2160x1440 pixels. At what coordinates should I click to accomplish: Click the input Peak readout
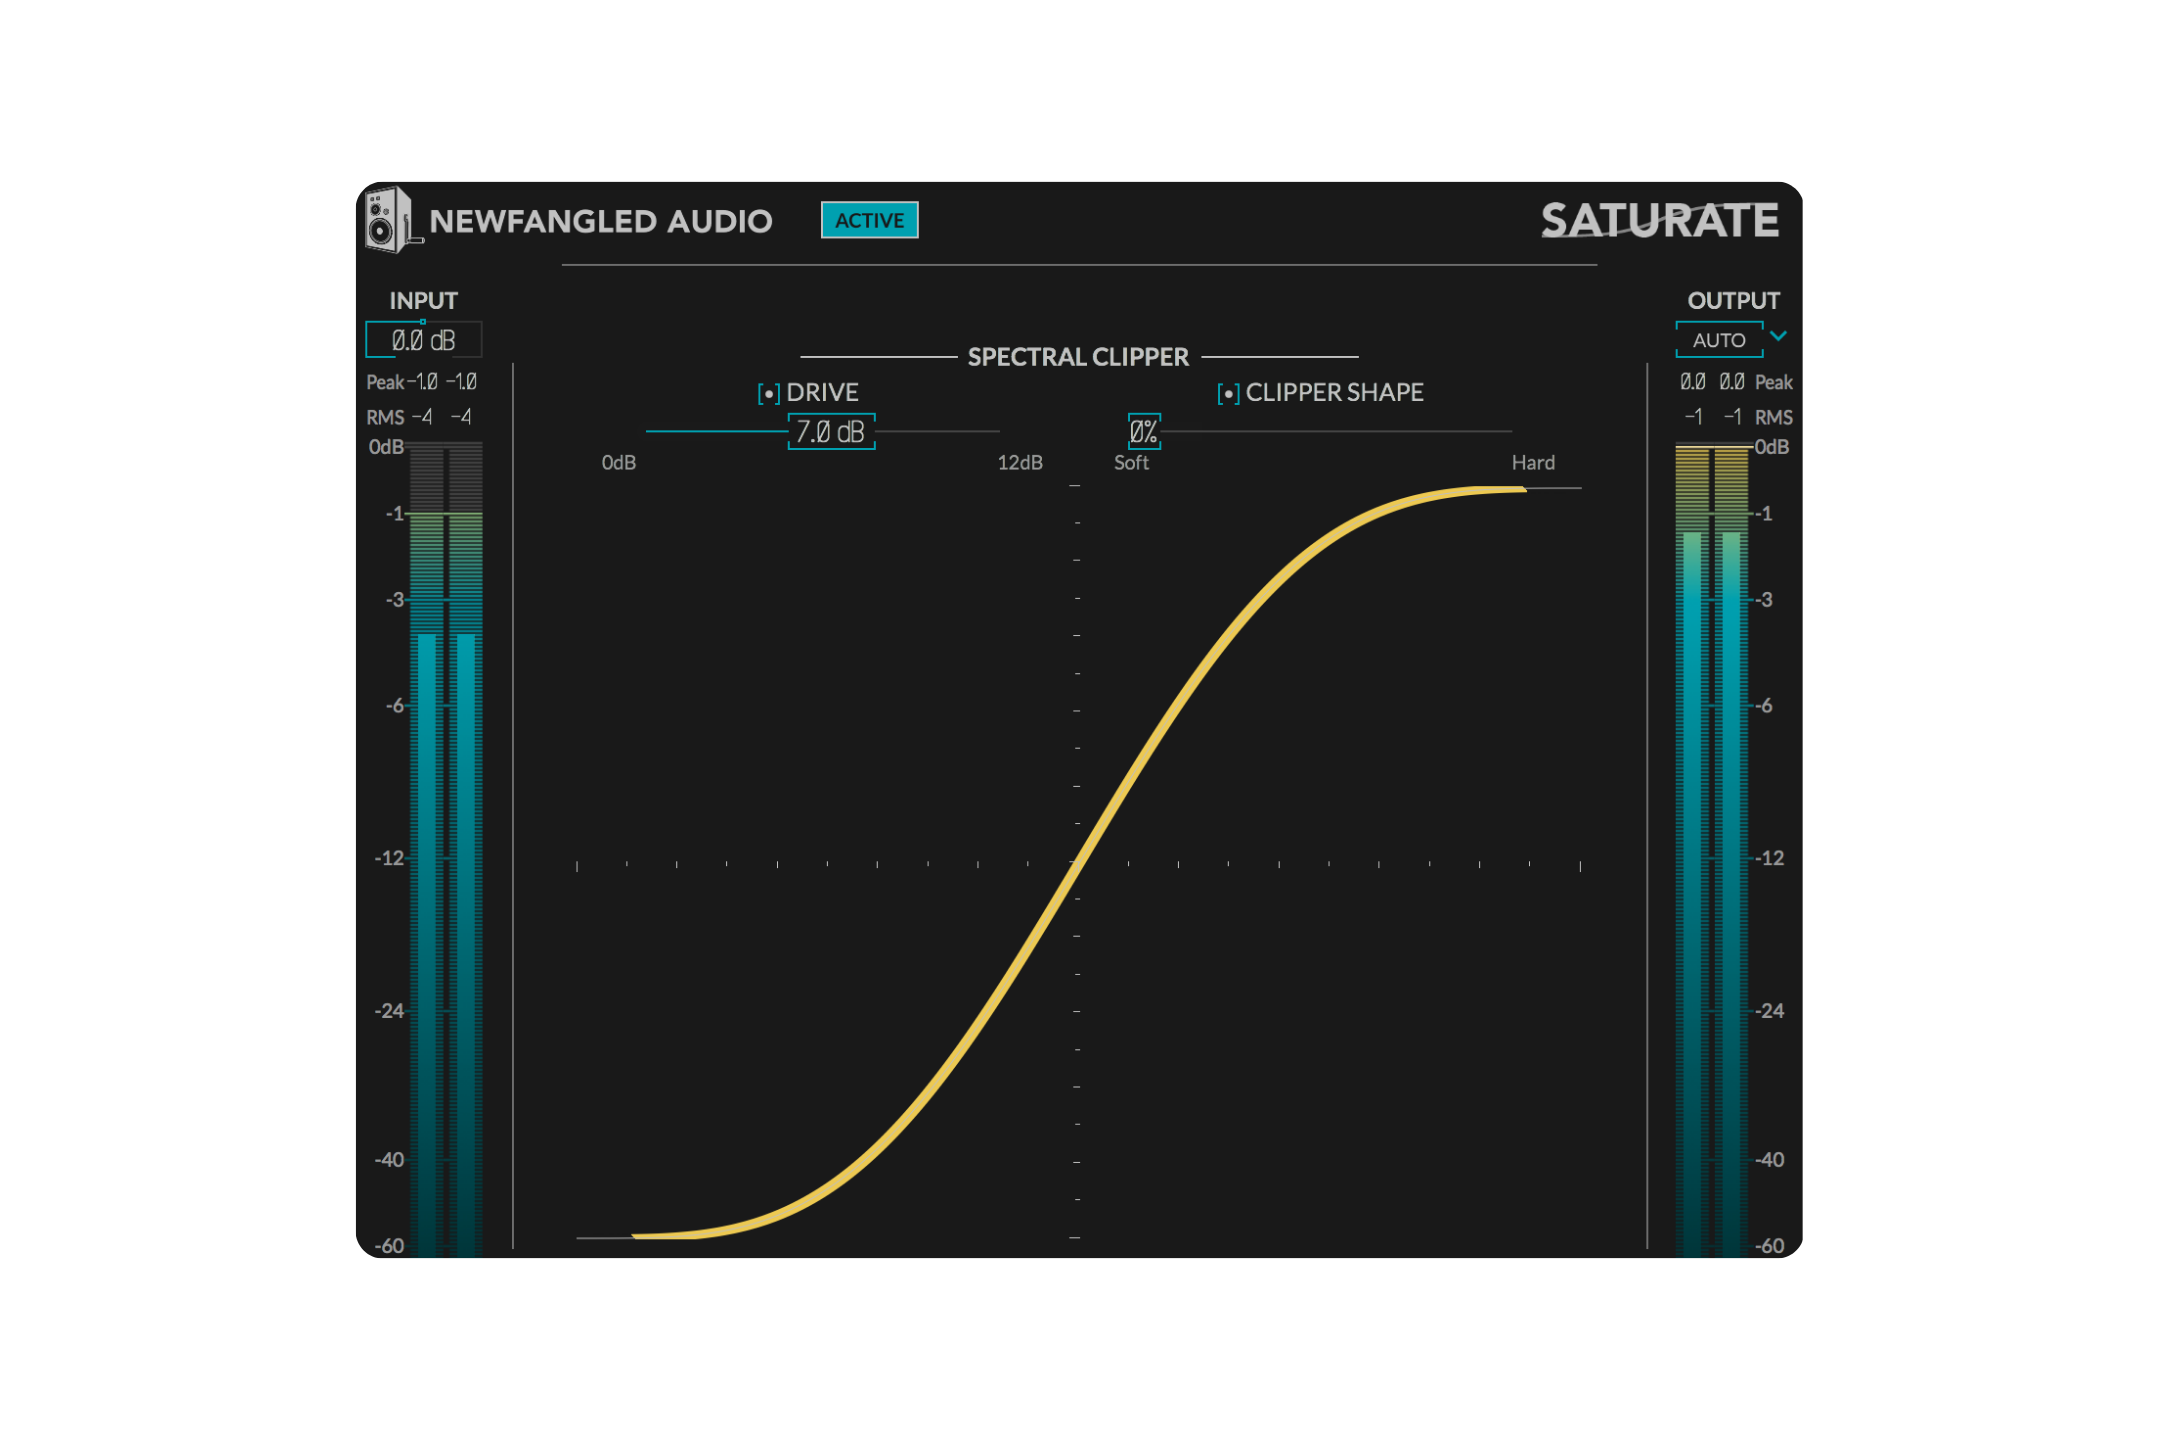(x=421, y=382)
